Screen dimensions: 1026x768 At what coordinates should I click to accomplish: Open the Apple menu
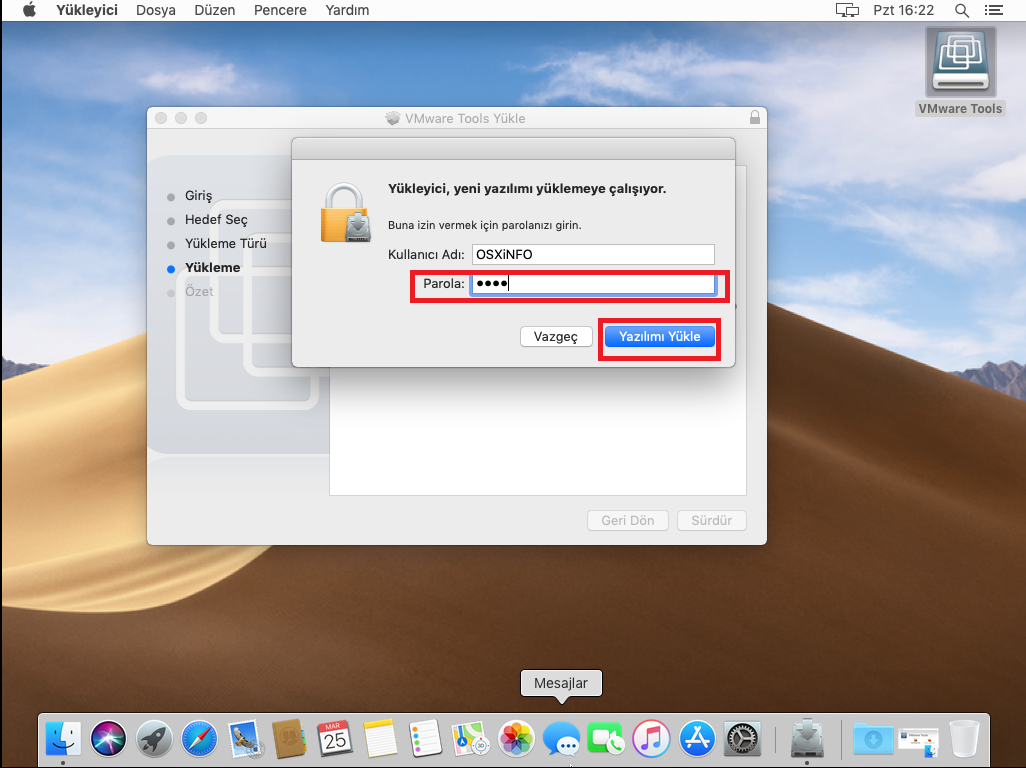[x=29, y=10]
